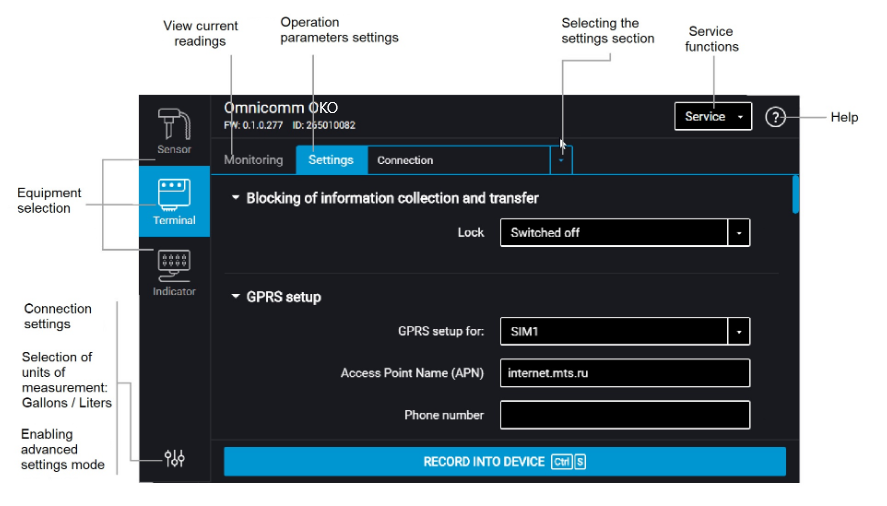Click the settings section dropdown arrow
887x506 pixels.
click(x=561, y=160)
